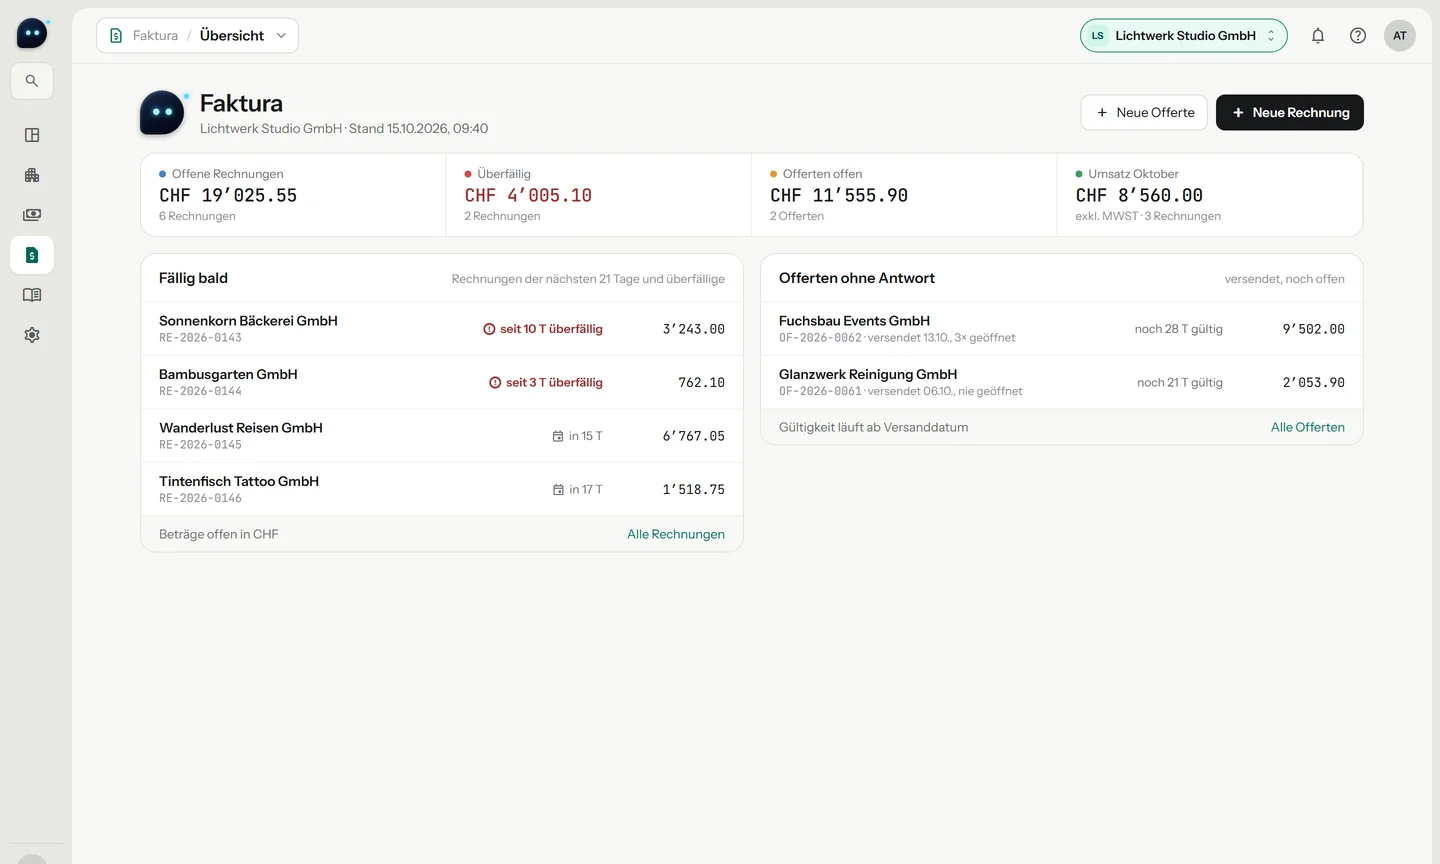Click overdue warning icon for Bambusgarten GmbH
This screenshot has height=864, width=1440.
coord(495,383)
